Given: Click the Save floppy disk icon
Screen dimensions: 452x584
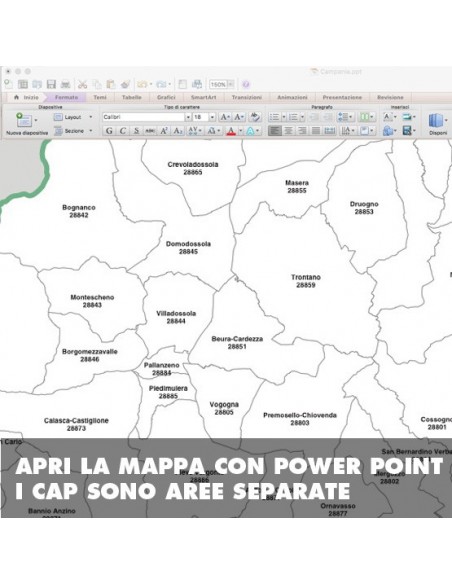Looking at the screenshot, I should click(51, 84).
